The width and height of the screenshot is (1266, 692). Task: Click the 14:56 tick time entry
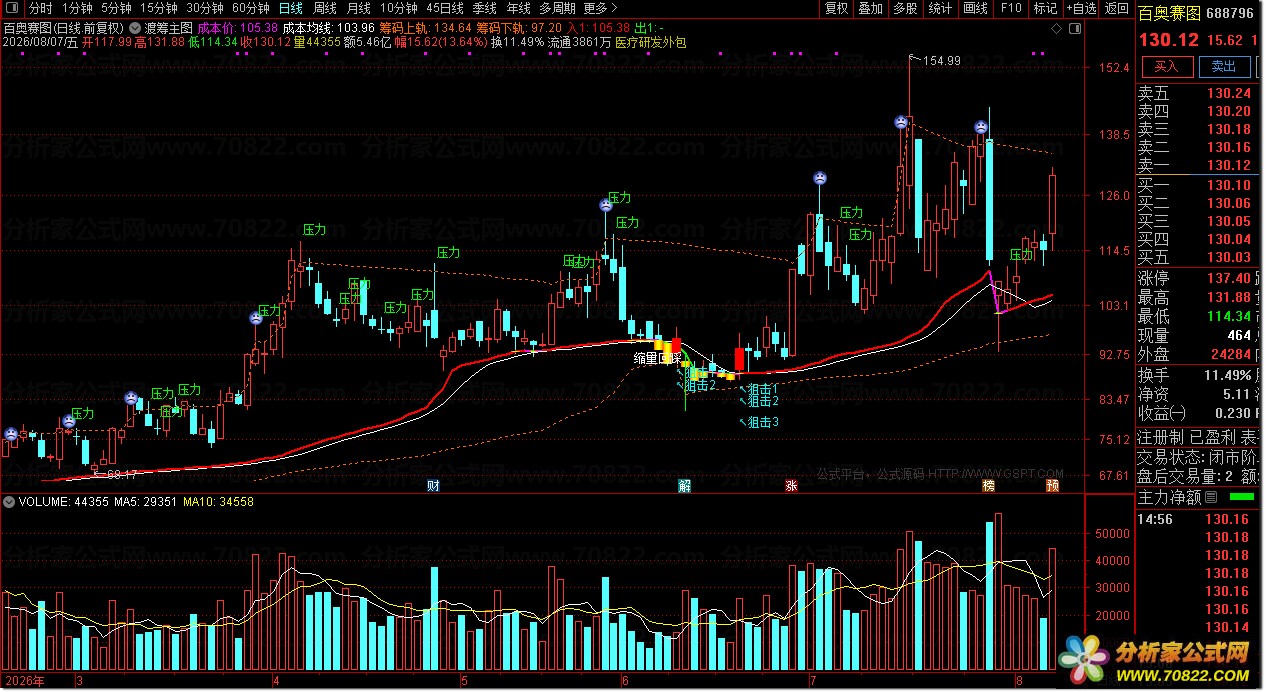click(x=1155, y=520)
